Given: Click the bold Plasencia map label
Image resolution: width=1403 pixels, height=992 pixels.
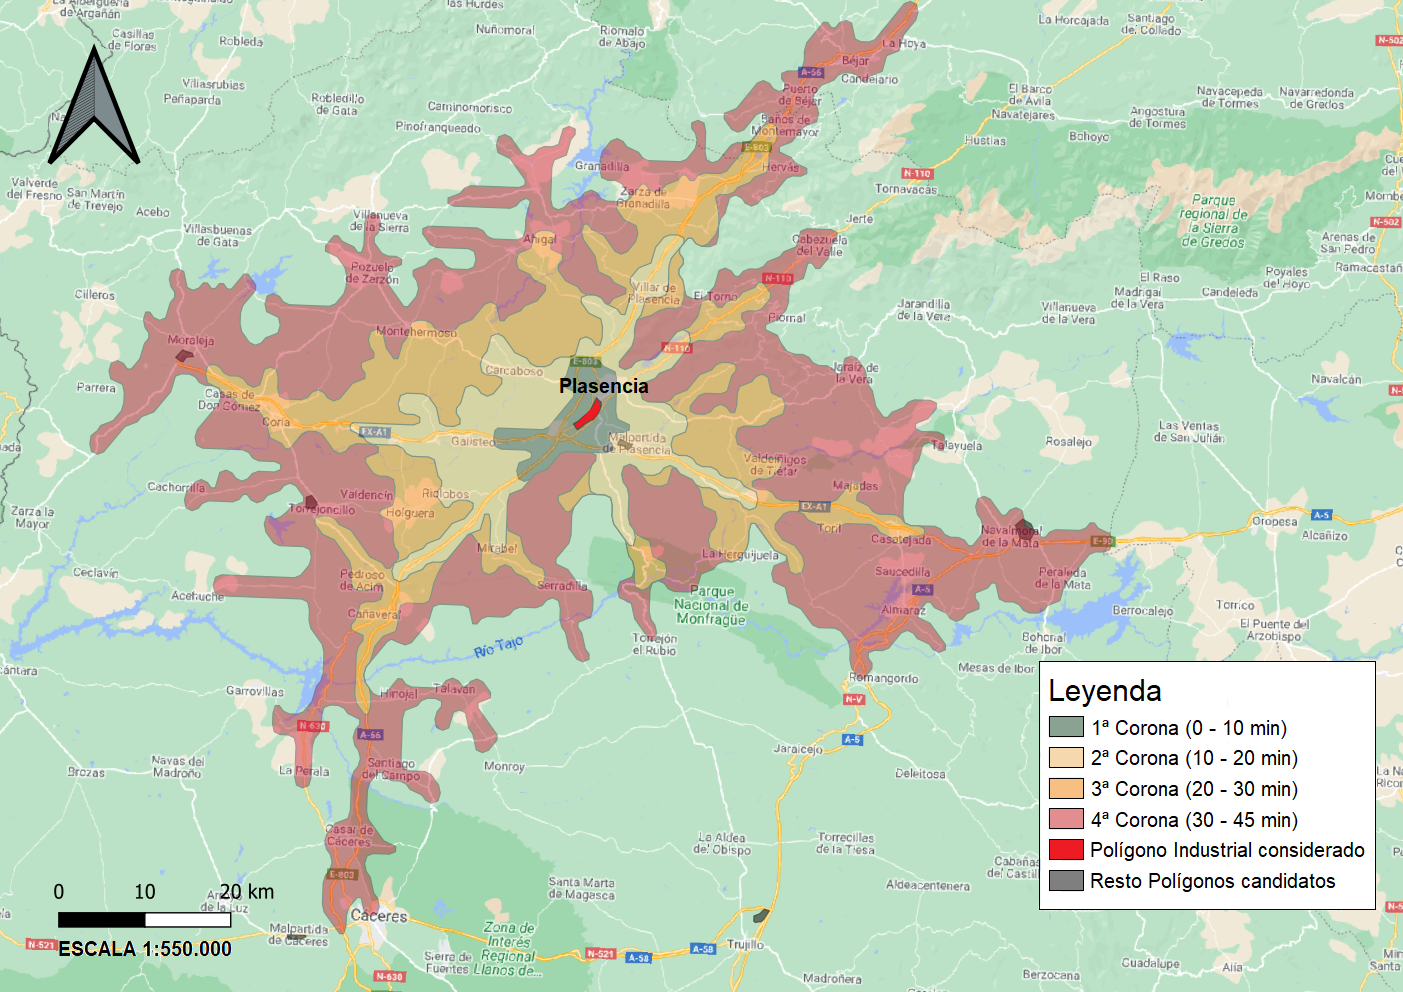Looking at the screenshot, I should click(x=603, y=386).
